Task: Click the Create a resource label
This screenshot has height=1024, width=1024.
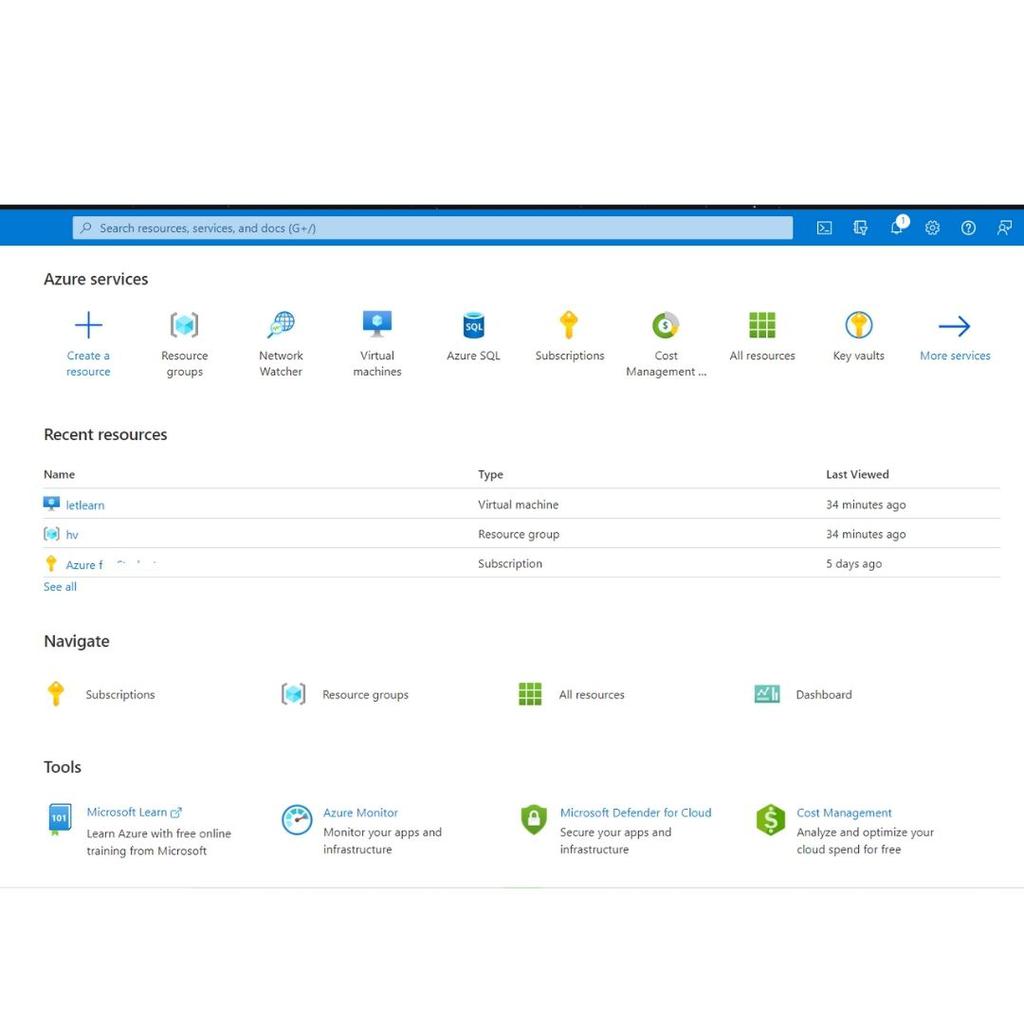Action: tap(88, 363)
